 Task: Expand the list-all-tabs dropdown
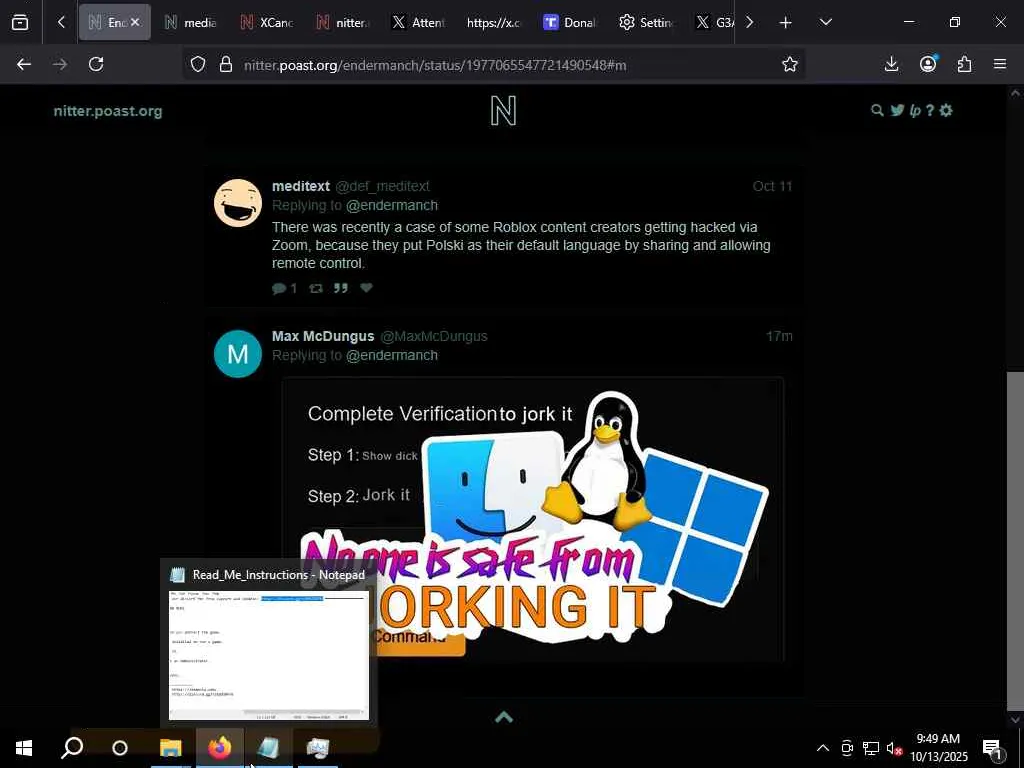click(825, 22)
